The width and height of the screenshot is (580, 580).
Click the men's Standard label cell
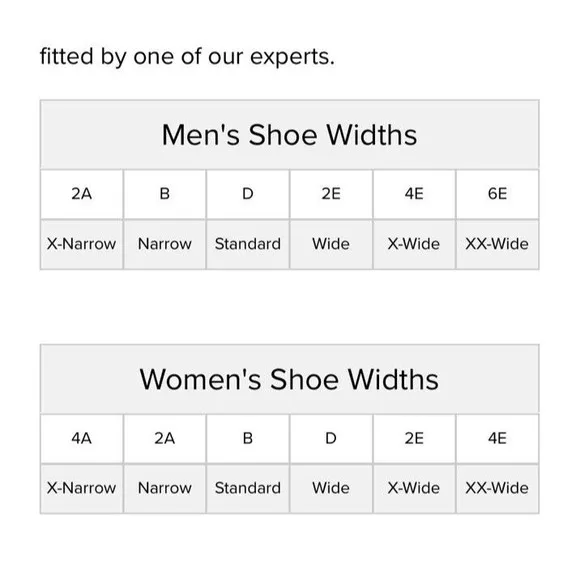[248, 245]
